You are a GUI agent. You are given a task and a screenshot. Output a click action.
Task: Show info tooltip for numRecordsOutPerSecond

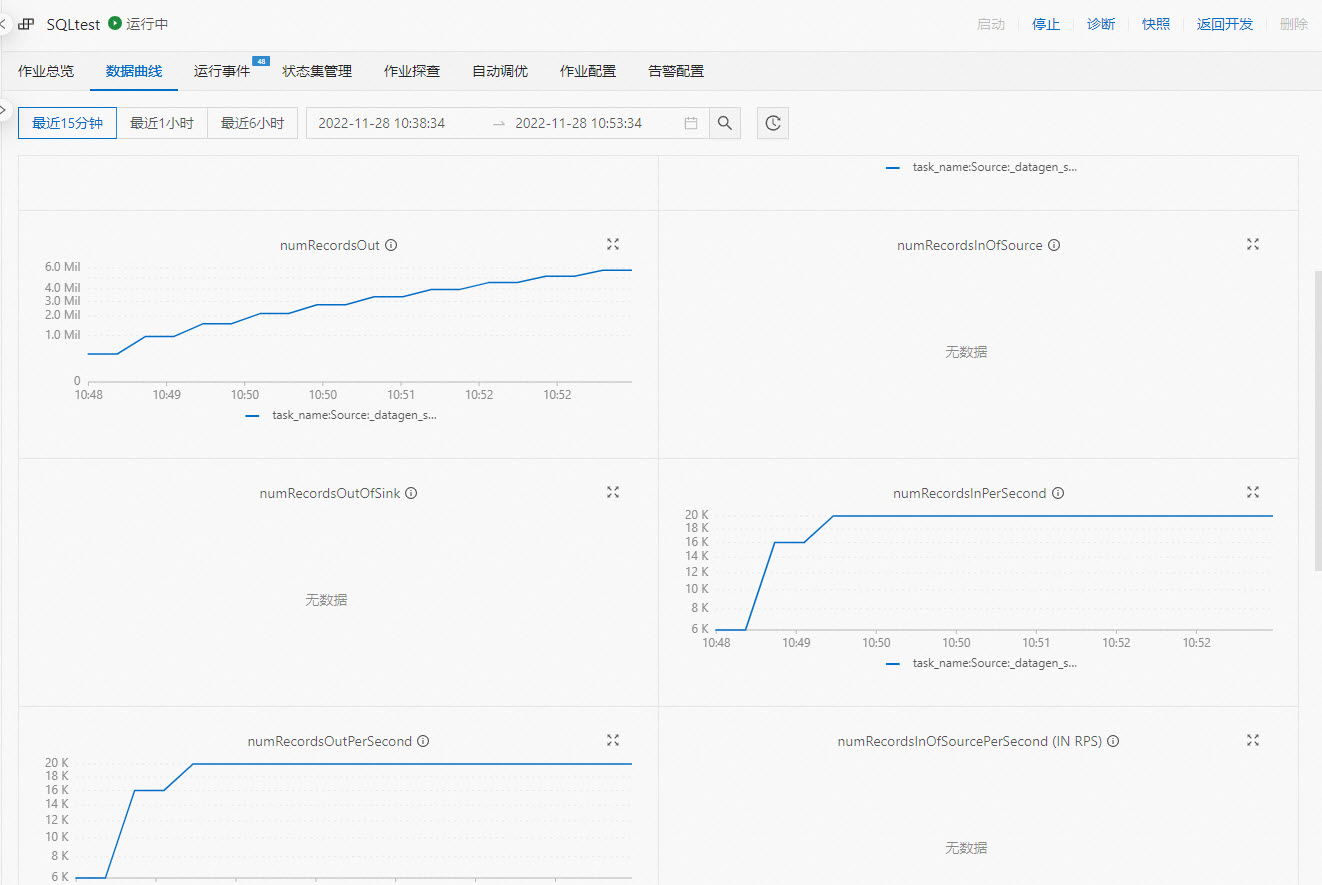click(x=423, y=741)
